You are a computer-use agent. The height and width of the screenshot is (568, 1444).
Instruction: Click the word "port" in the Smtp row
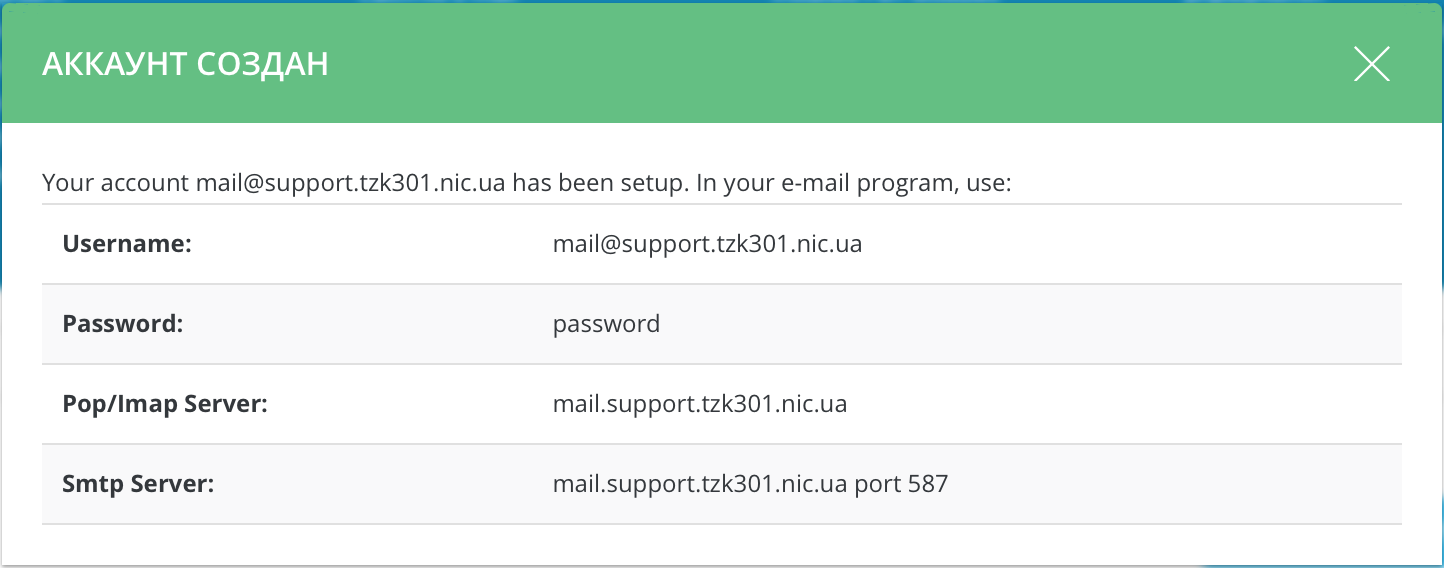point(877,485)
